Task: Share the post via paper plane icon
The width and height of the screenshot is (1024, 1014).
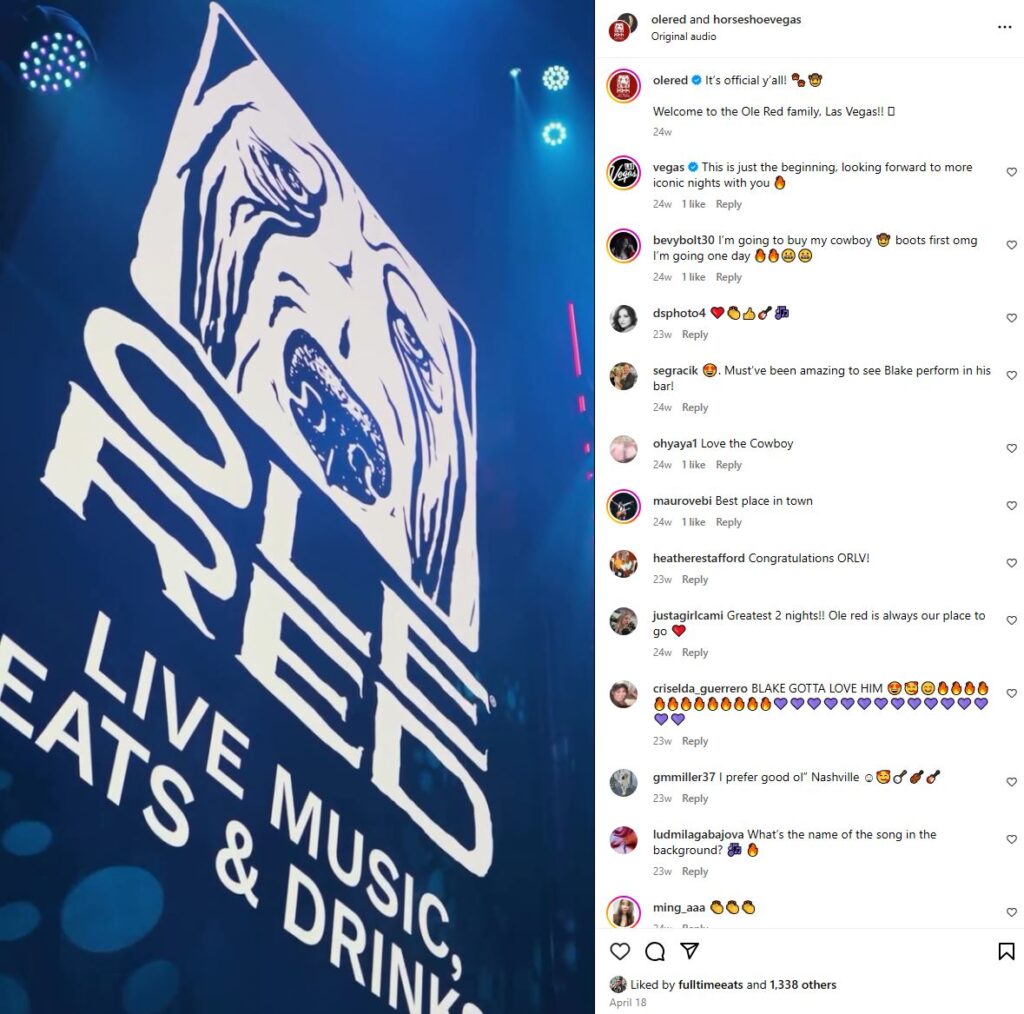Action: 690,951
